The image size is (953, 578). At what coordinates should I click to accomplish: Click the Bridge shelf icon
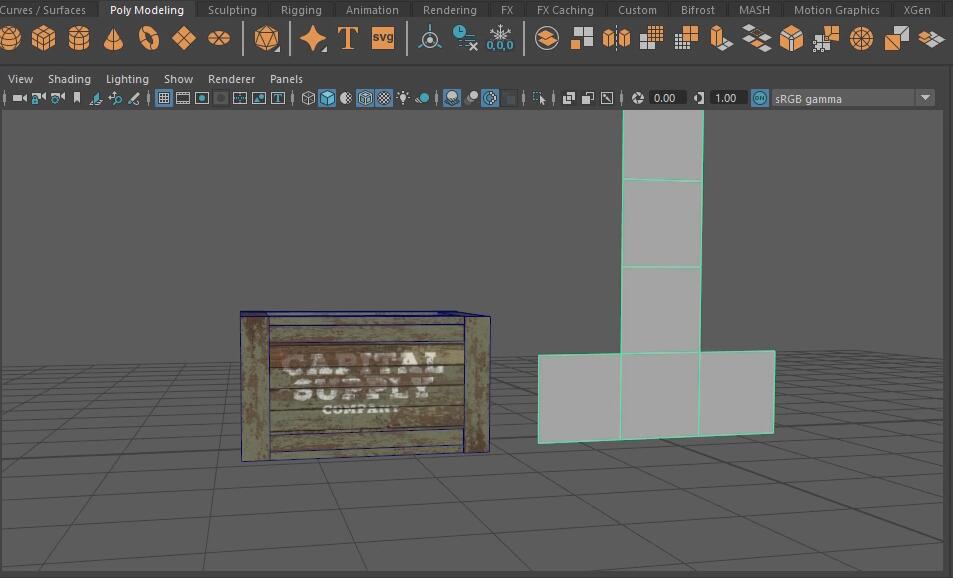(x=757, y=38)
